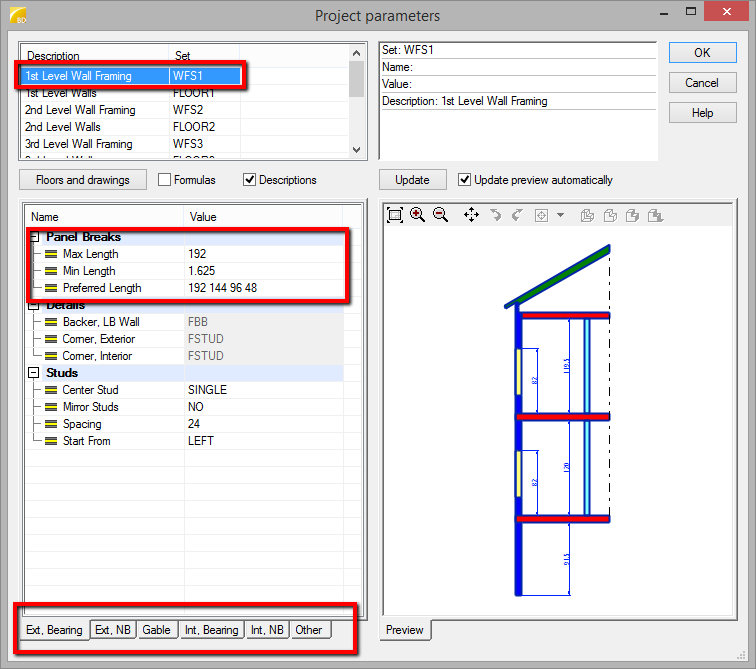756x669 pixels.
Task: Collapse the Panel Breaks group
Action: (35, 237)
